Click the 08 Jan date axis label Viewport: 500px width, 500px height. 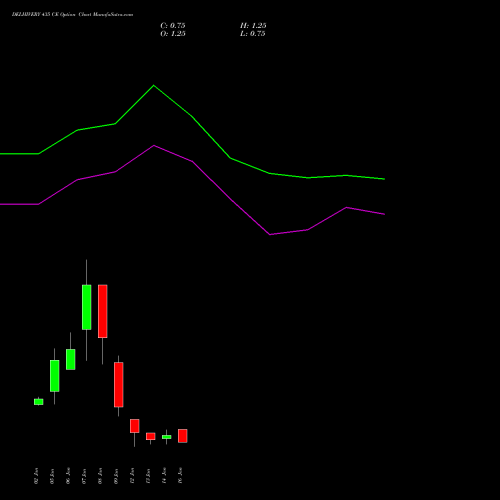(x=100, y=476)
